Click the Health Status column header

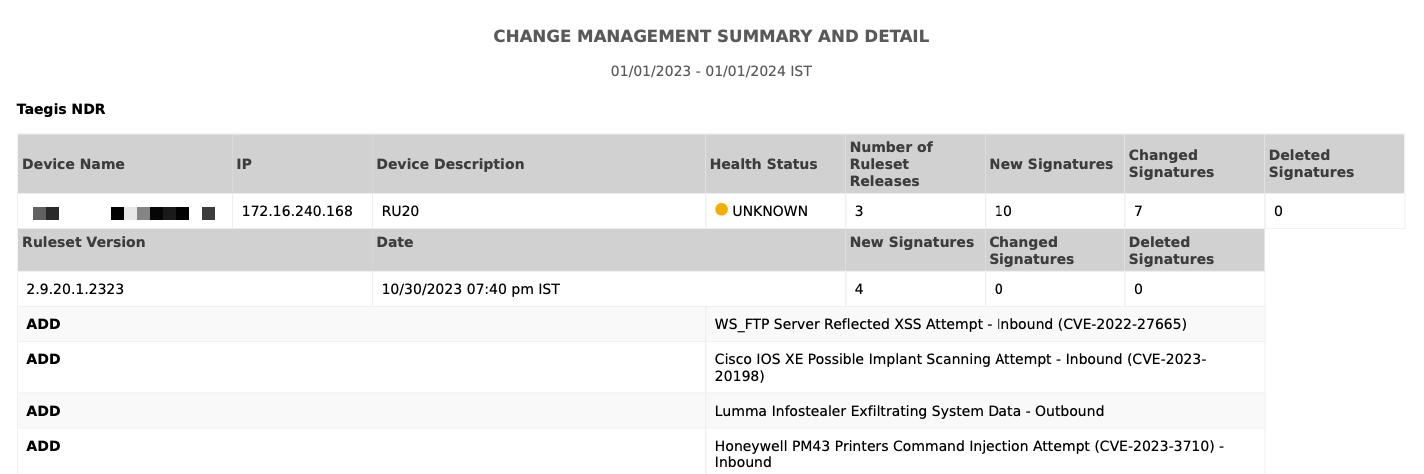pyautogui.click(x=763, y=164)
